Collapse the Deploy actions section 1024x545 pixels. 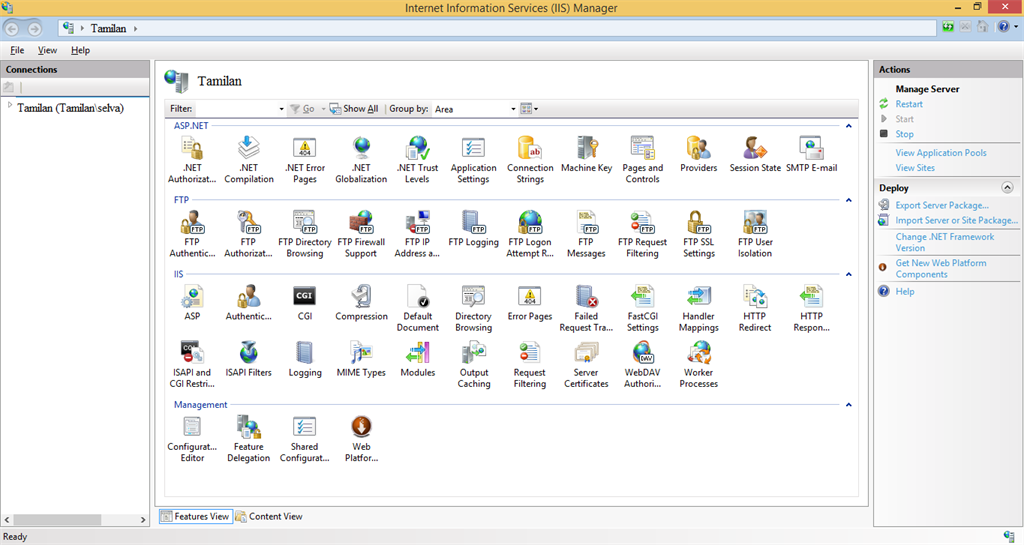1007,187
